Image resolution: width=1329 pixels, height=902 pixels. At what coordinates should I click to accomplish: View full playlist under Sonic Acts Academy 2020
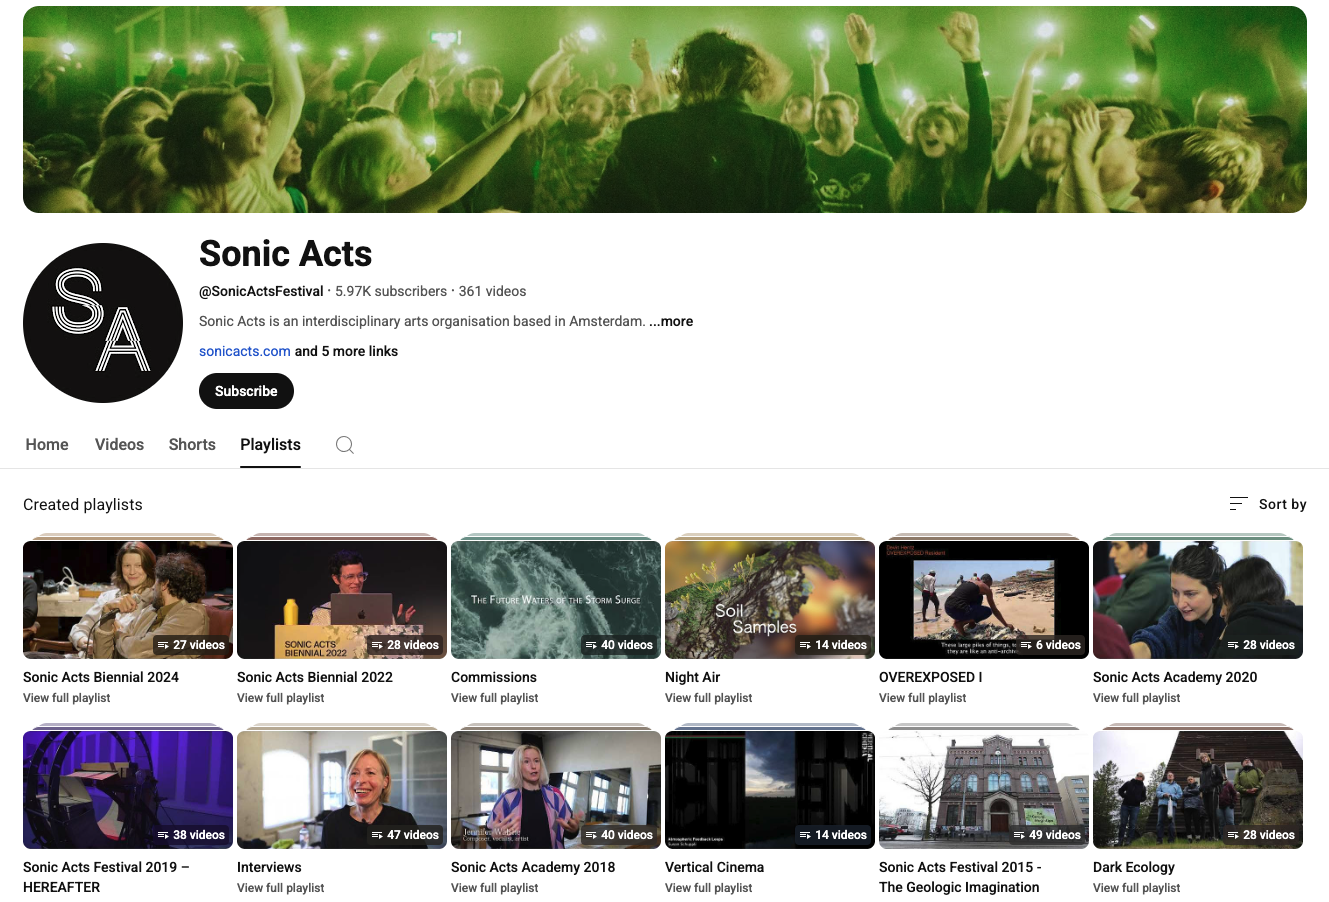1137,698
